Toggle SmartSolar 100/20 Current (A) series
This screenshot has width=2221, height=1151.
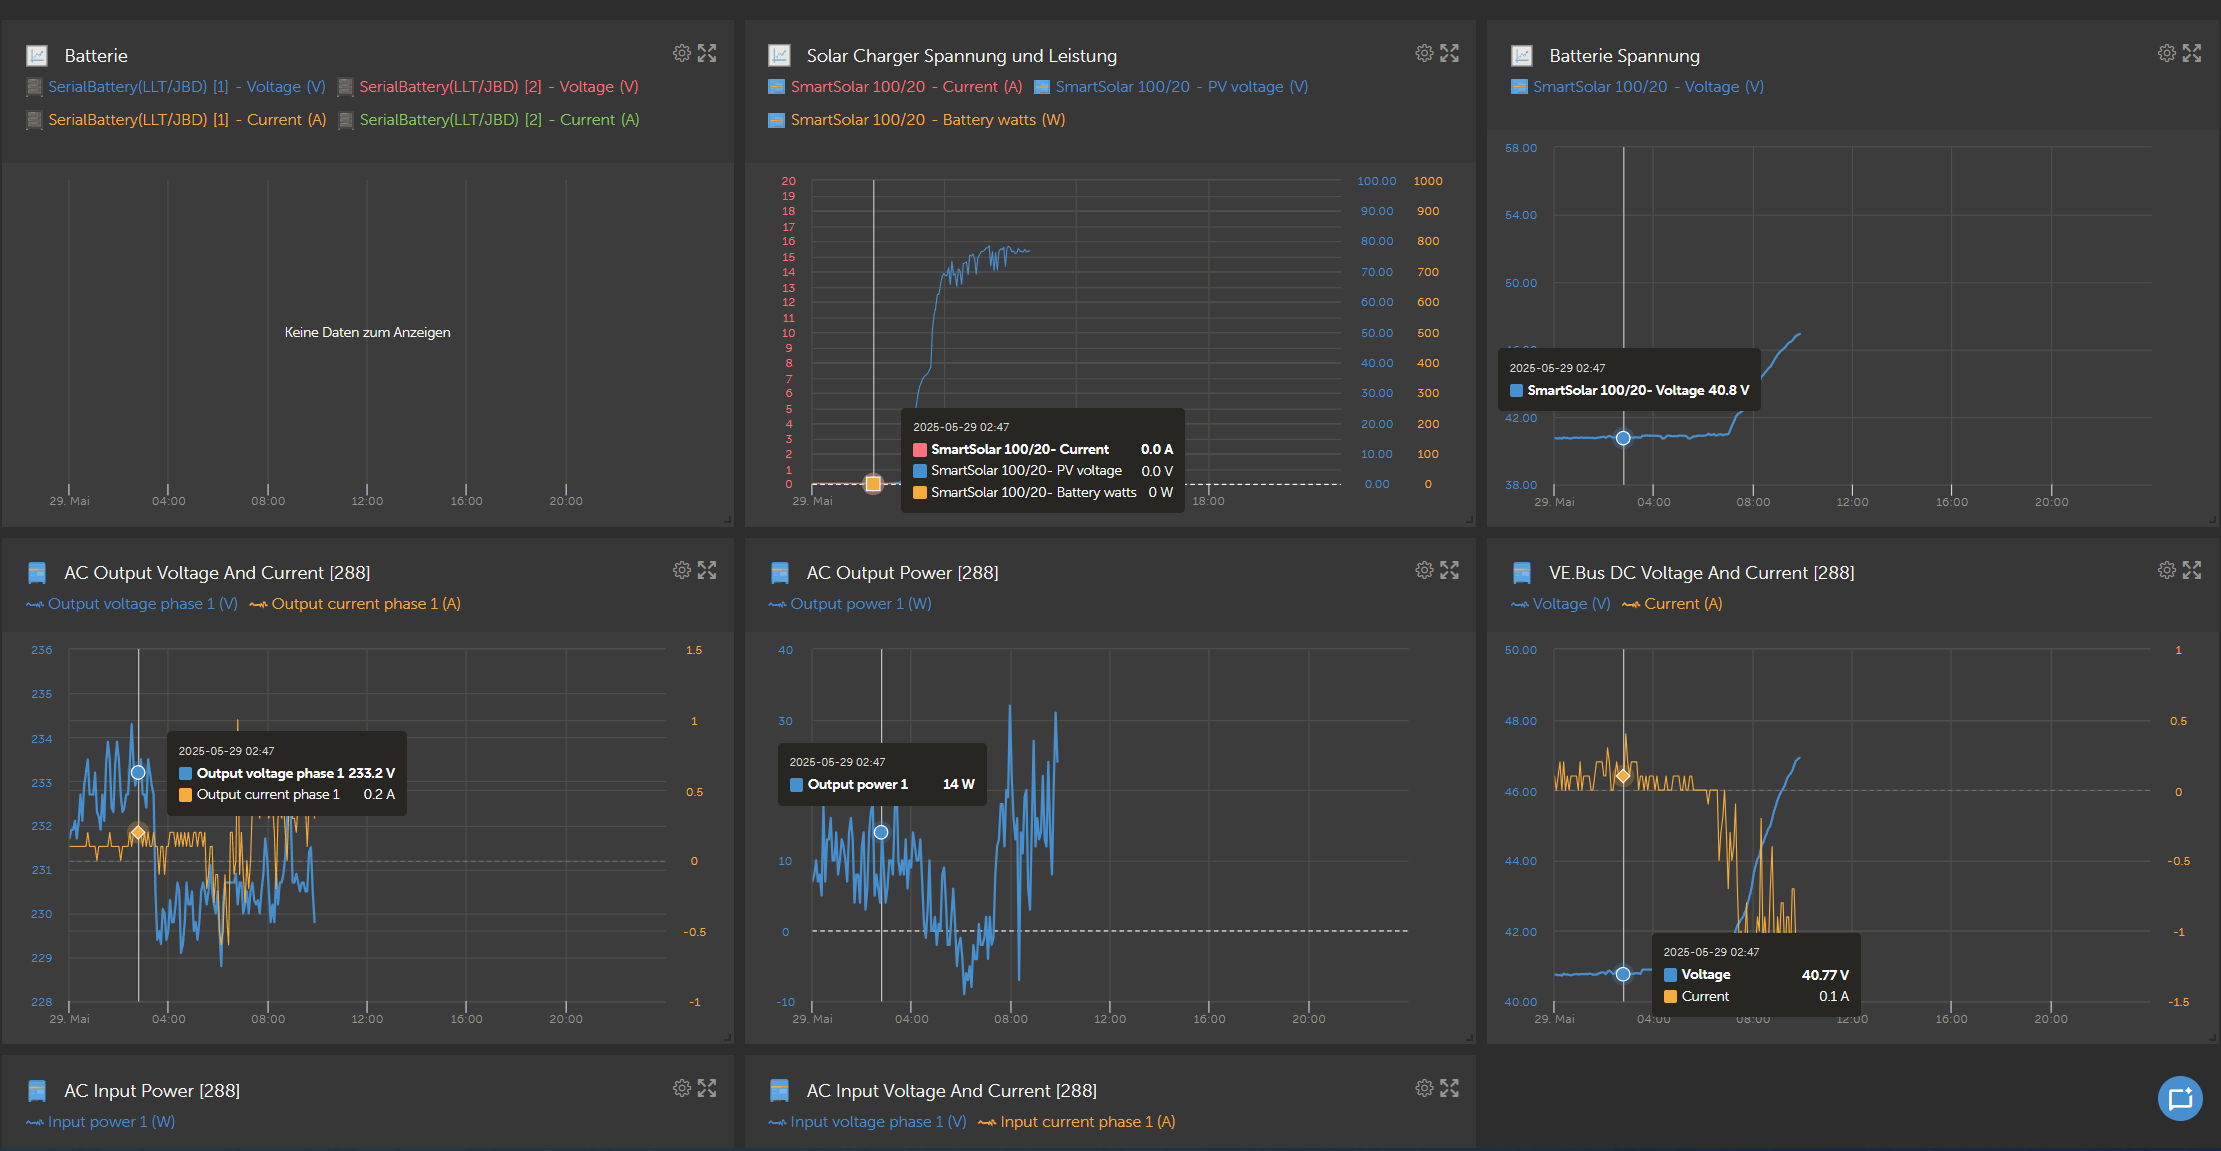pos(895,87)
